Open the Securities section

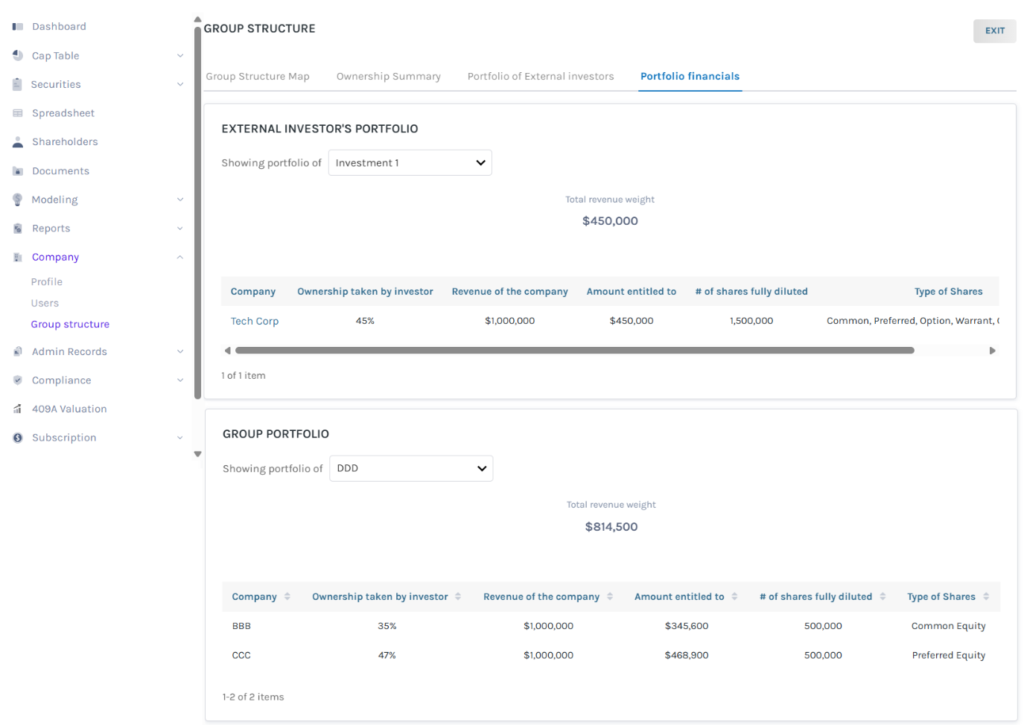(55, 84)
